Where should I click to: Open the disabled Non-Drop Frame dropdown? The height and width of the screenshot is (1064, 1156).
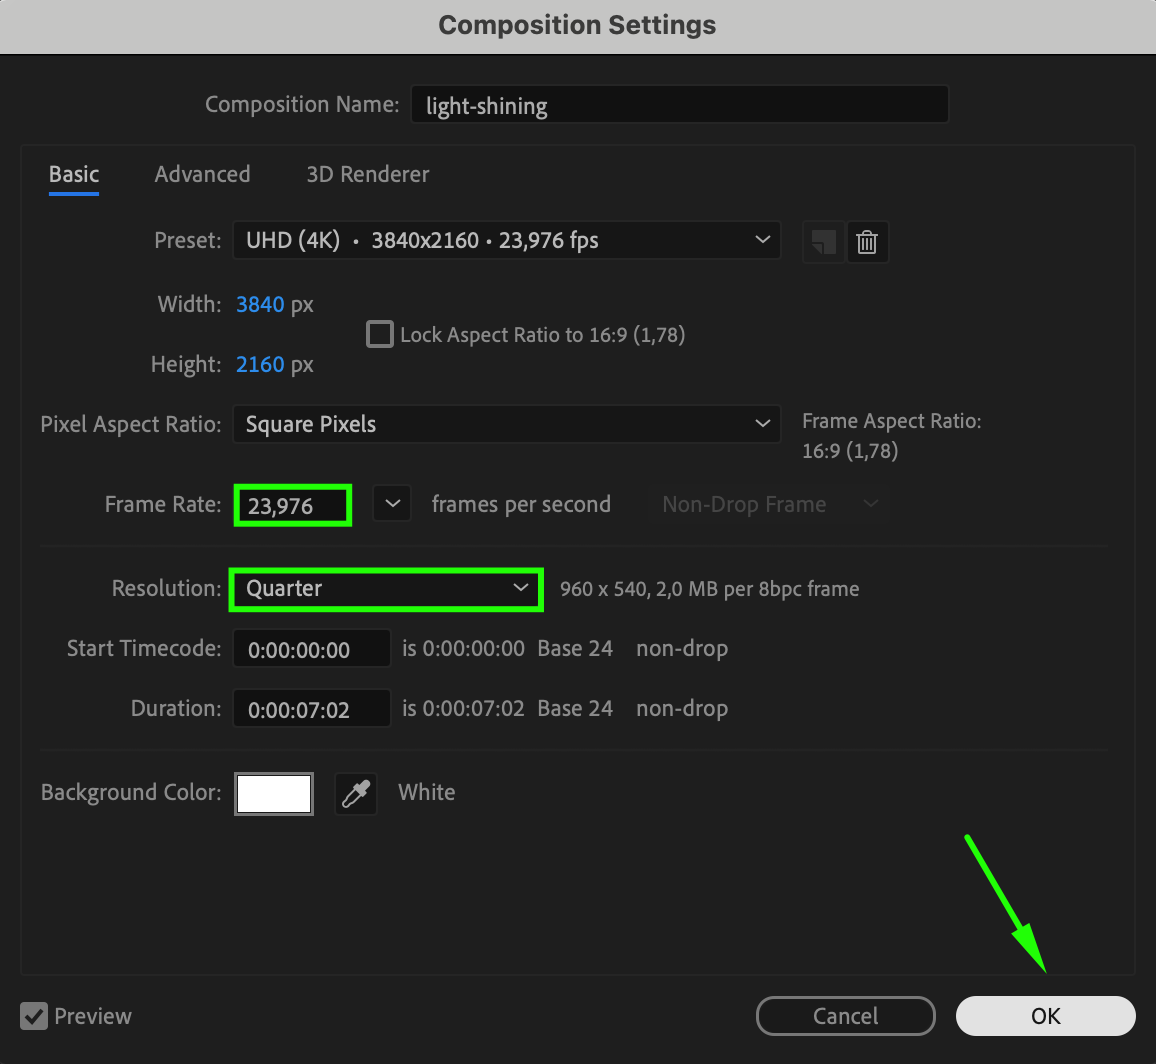pos(769,504)
